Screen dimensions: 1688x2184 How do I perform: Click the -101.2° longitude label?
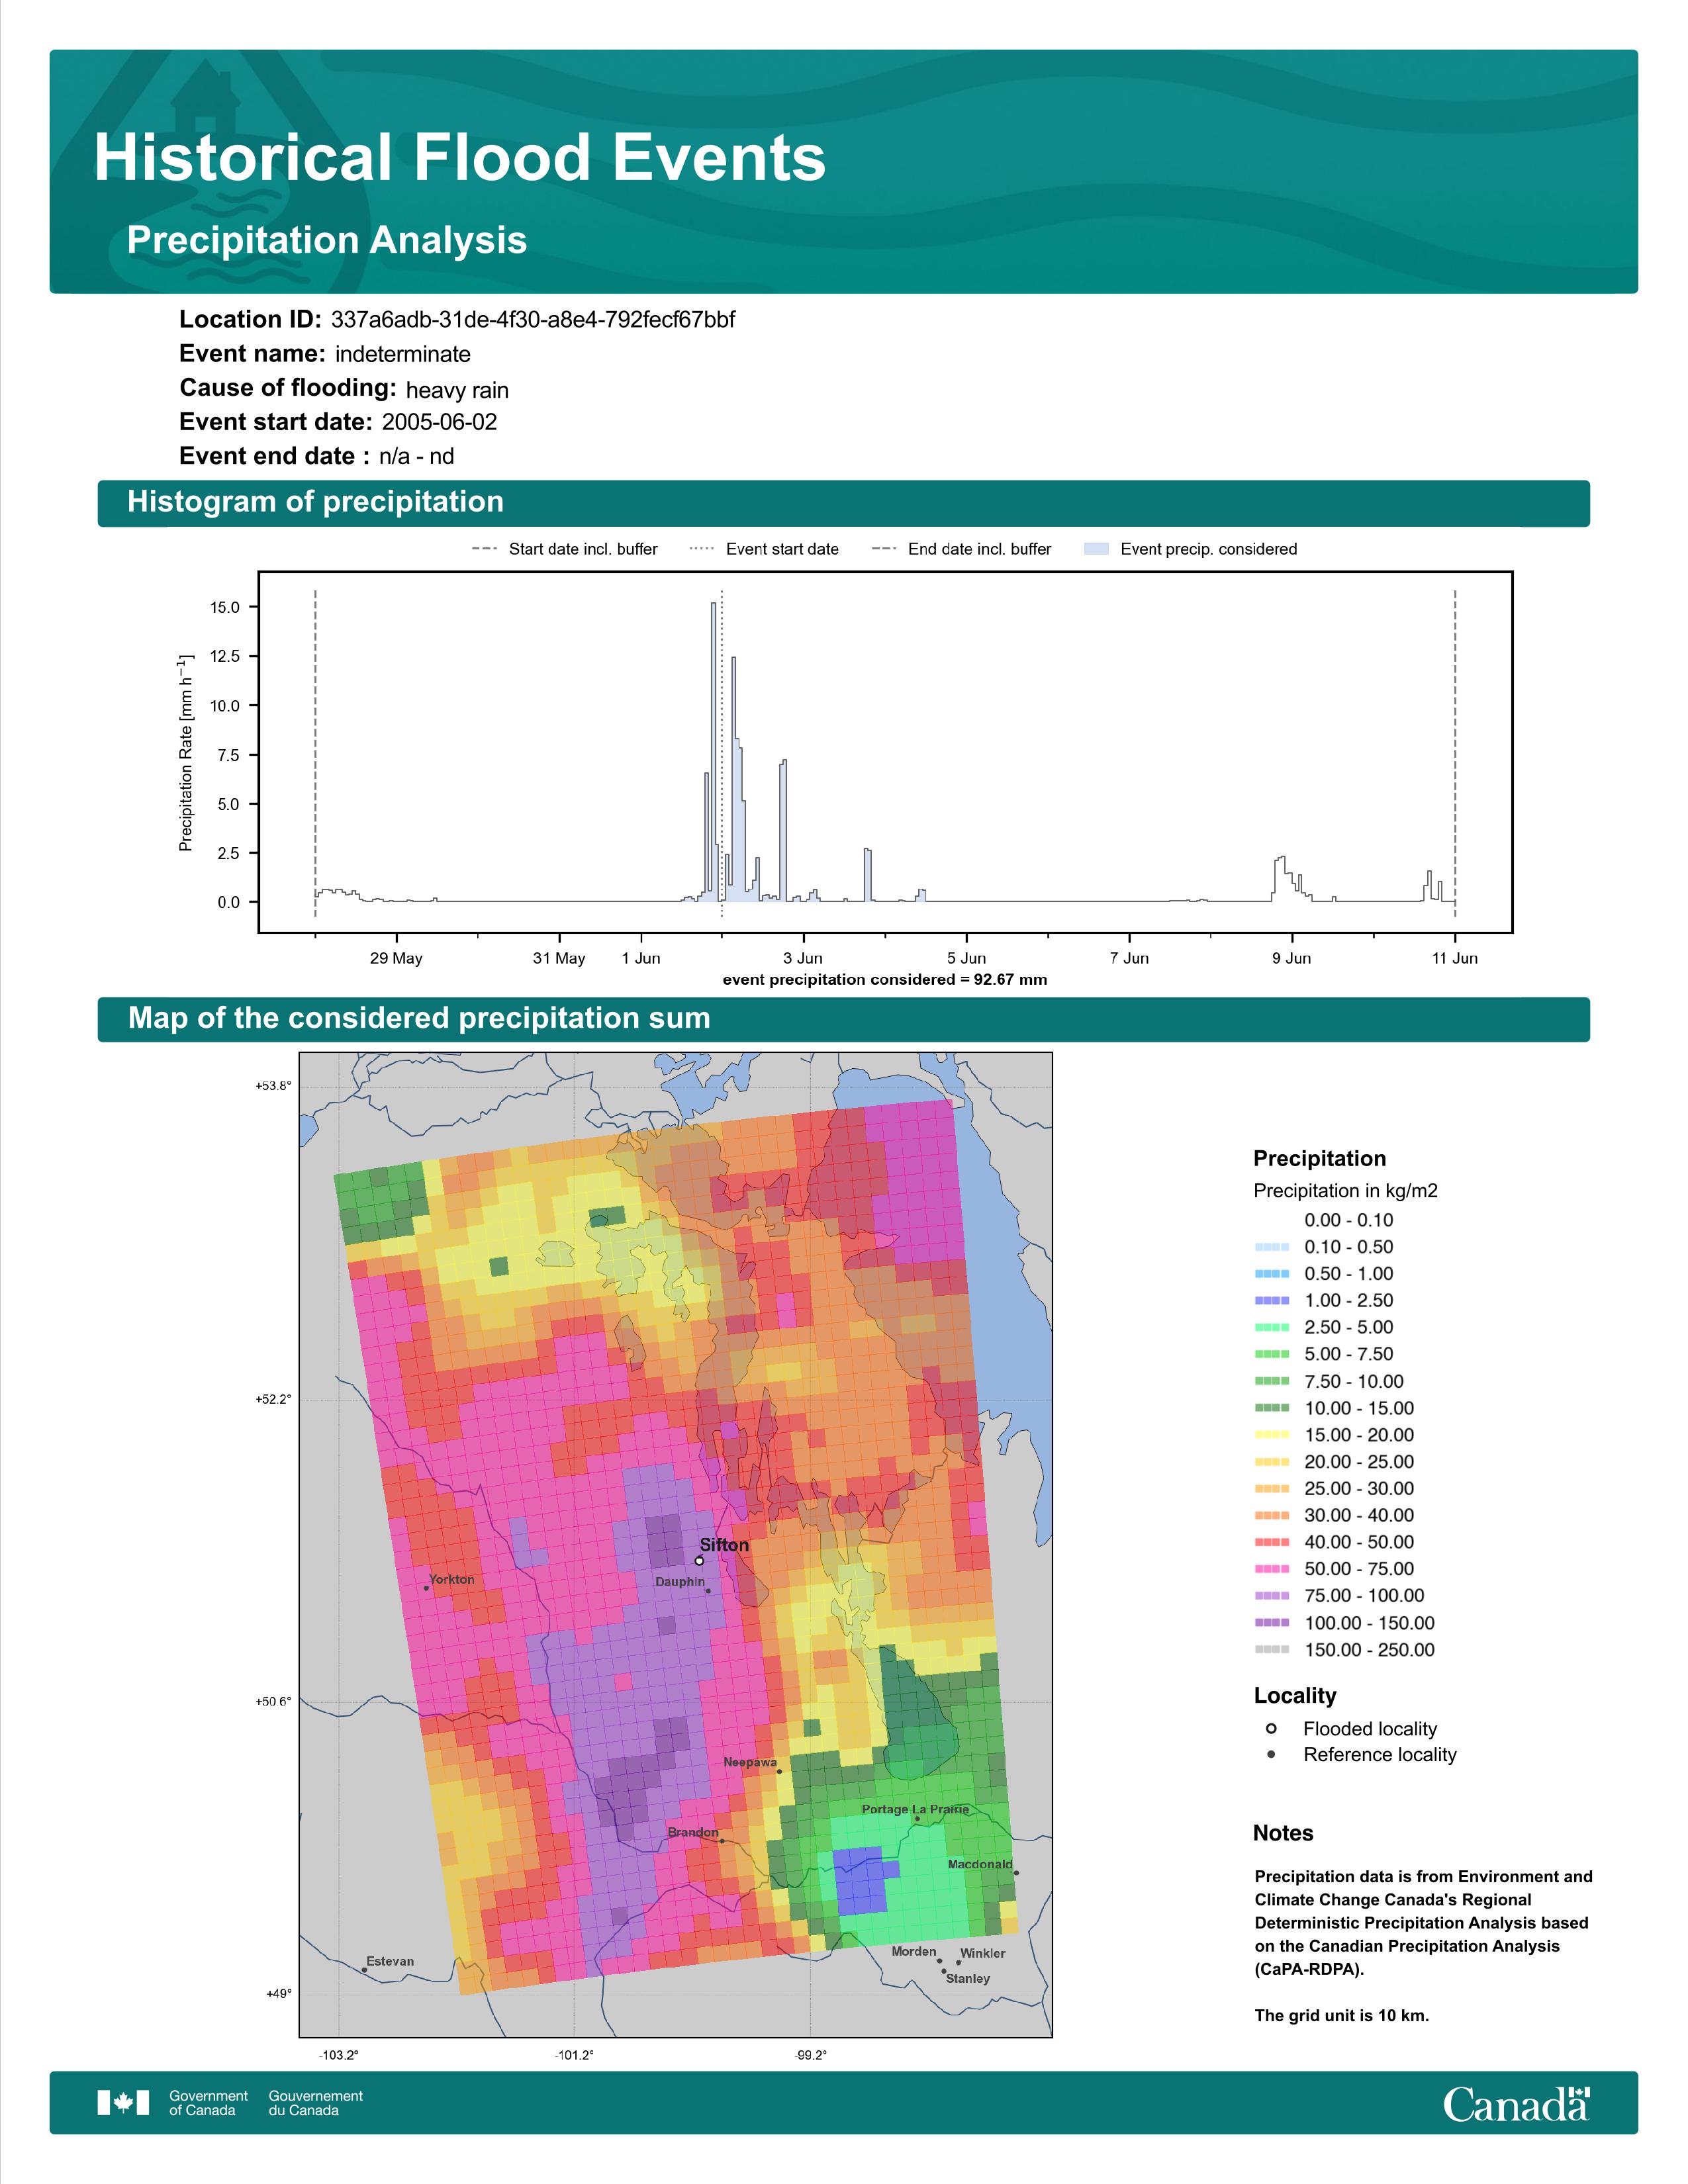pyautogui.click(x=575, y=2055)
